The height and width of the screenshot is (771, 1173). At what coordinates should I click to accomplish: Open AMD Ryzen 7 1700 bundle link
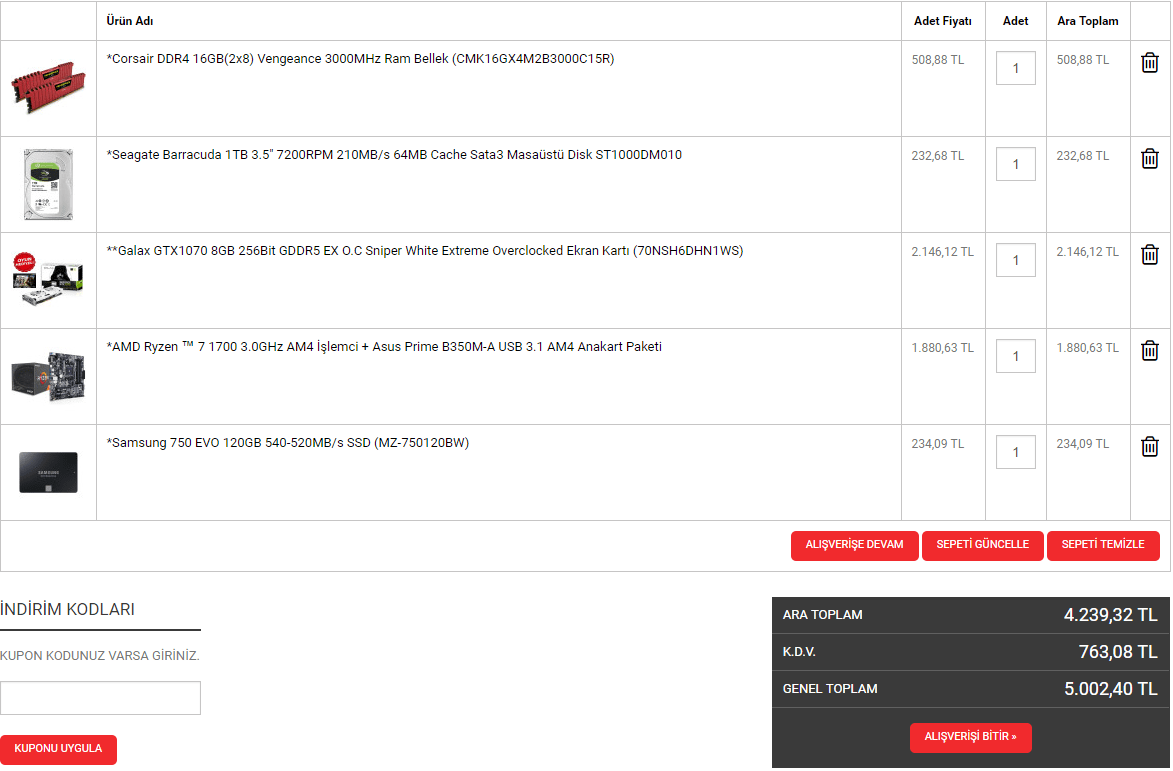(x=384, y=347)
